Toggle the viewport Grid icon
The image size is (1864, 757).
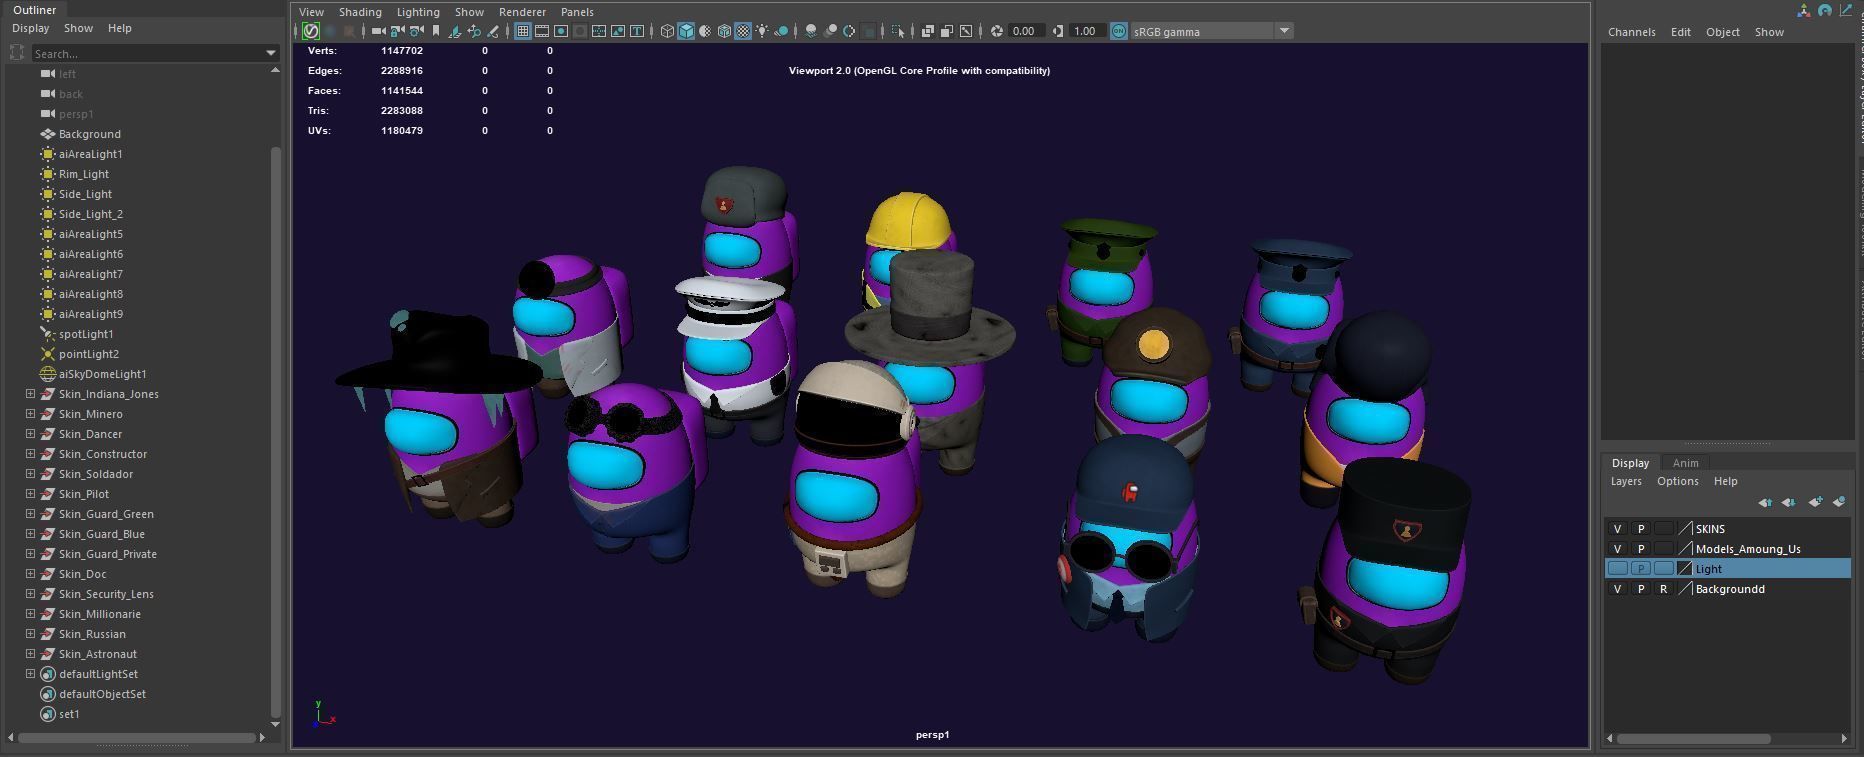click(x=523, y=31)
